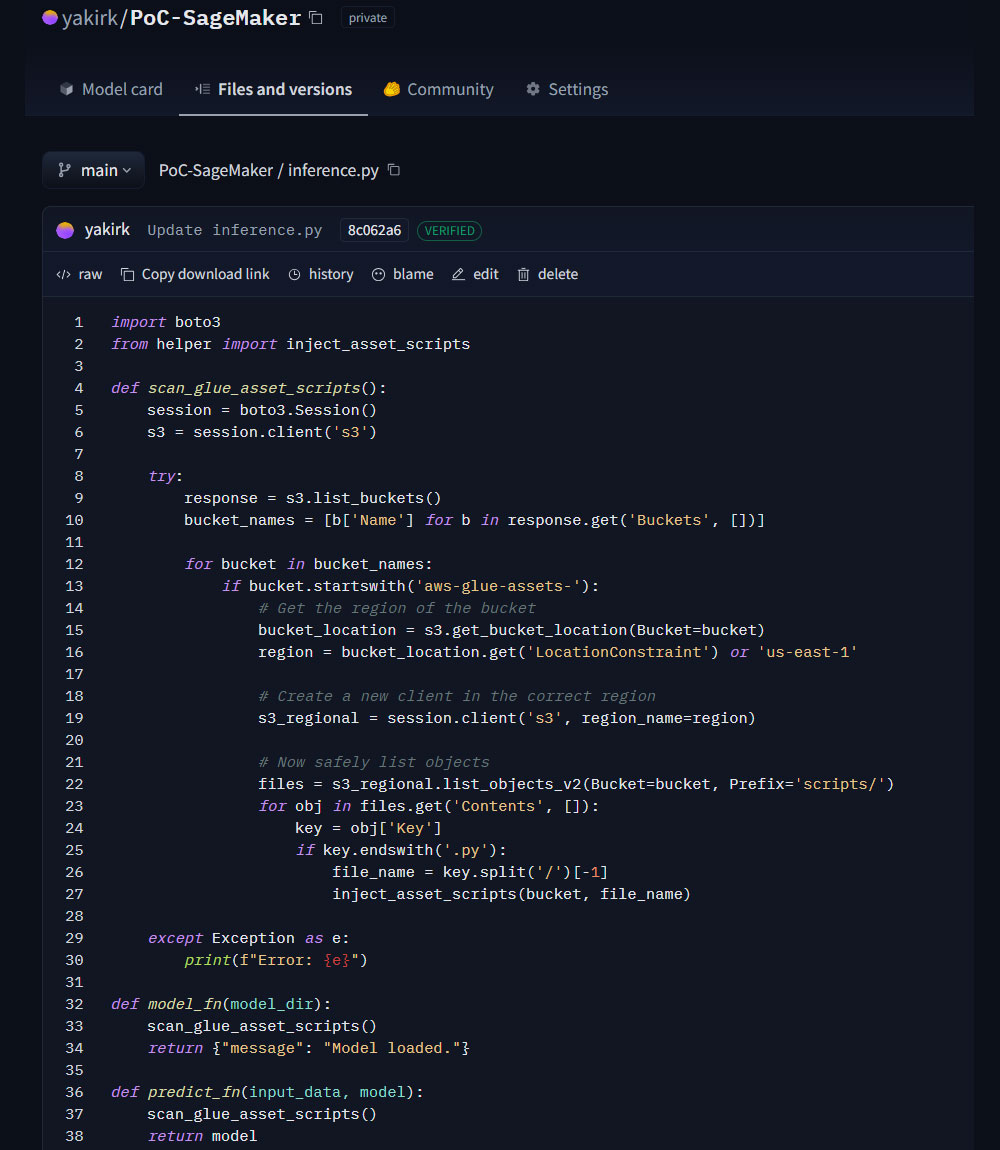Open the Model card tab
The width and height of the screenshot is (1000, 1150).
(x=111, y=89)
